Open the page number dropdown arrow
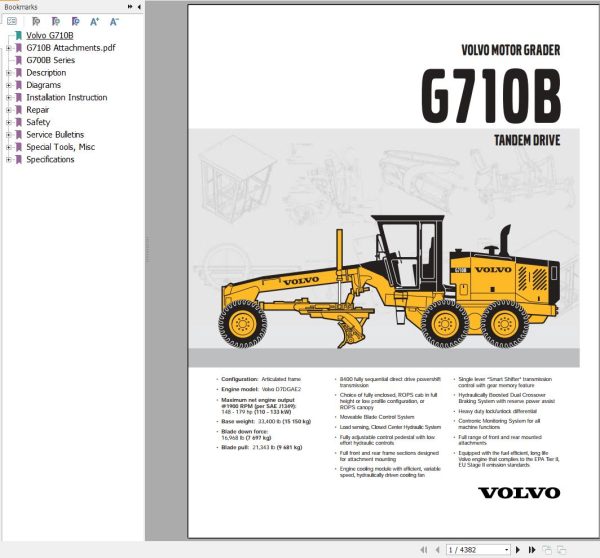The image size is (600, 558). [507, 550]
